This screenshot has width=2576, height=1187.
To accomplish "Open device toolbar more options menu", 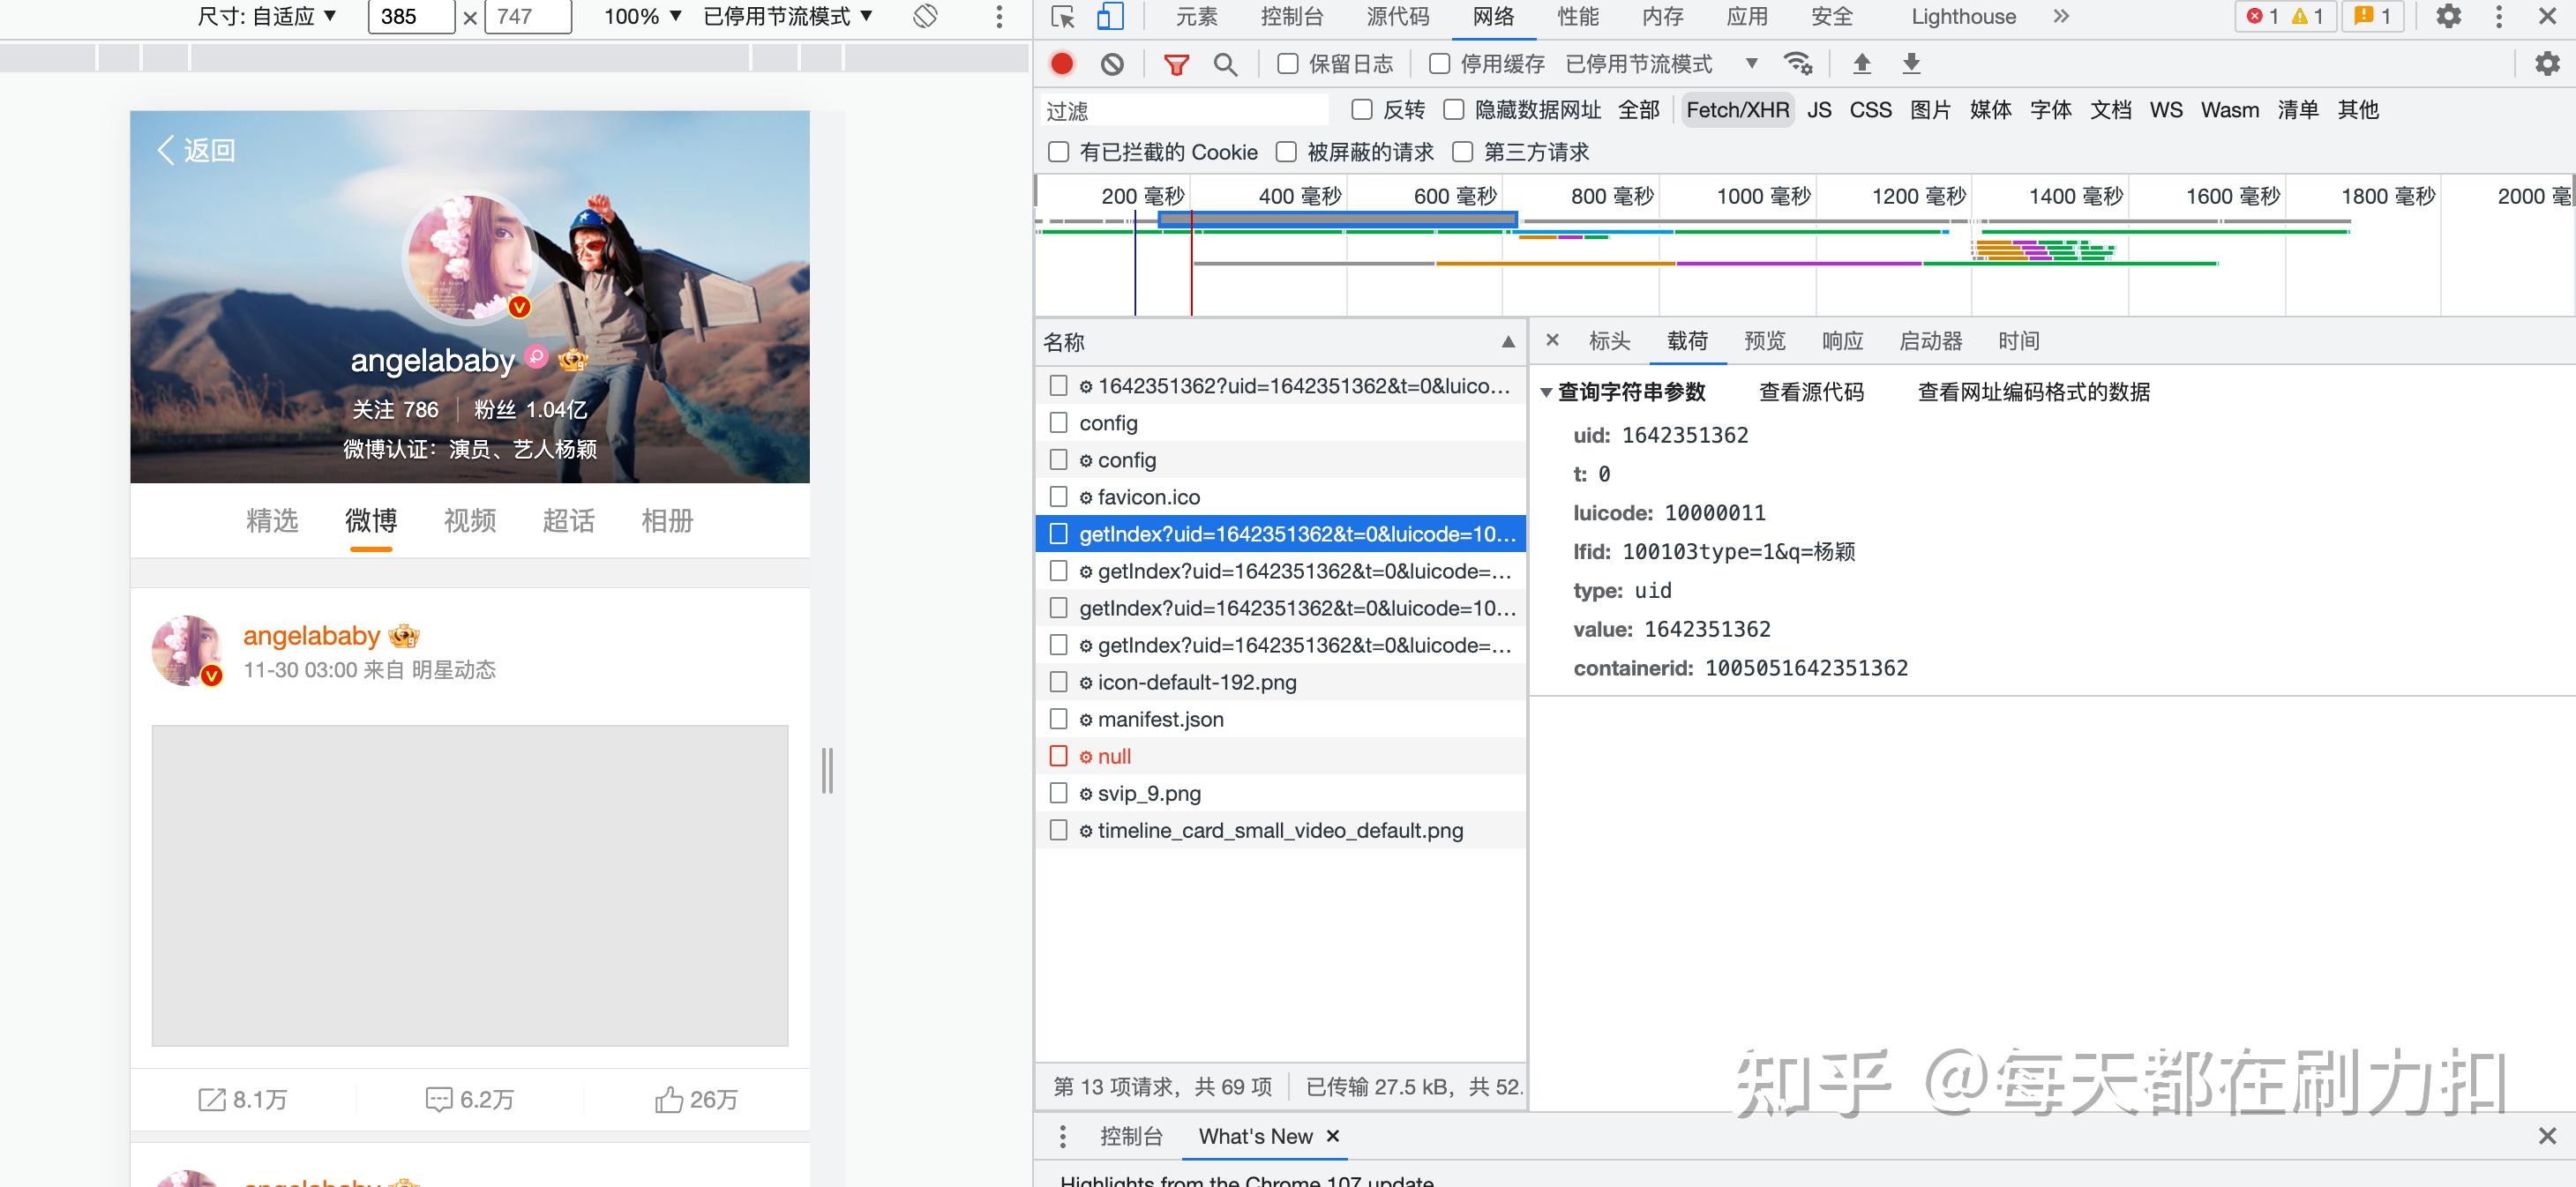I will pyautogui.click(x=998, y=16).
